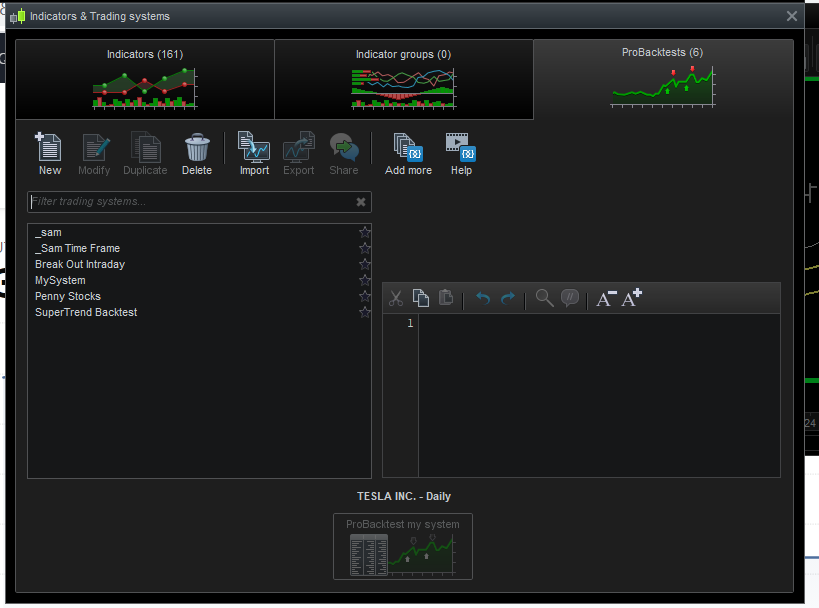Select Penny Stocks system
The image size is (819, 608).
click(x=199, y=296)
